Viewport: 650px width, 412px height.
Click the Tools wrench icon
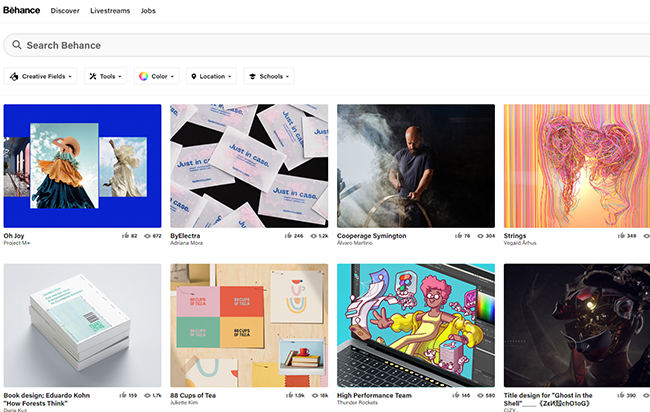(x=93, y=76)
